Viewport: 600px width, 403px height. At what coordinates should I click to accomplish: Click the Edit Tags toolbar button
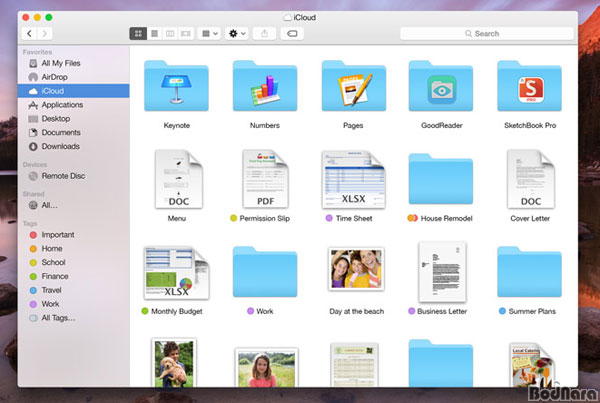coord(292,34)
